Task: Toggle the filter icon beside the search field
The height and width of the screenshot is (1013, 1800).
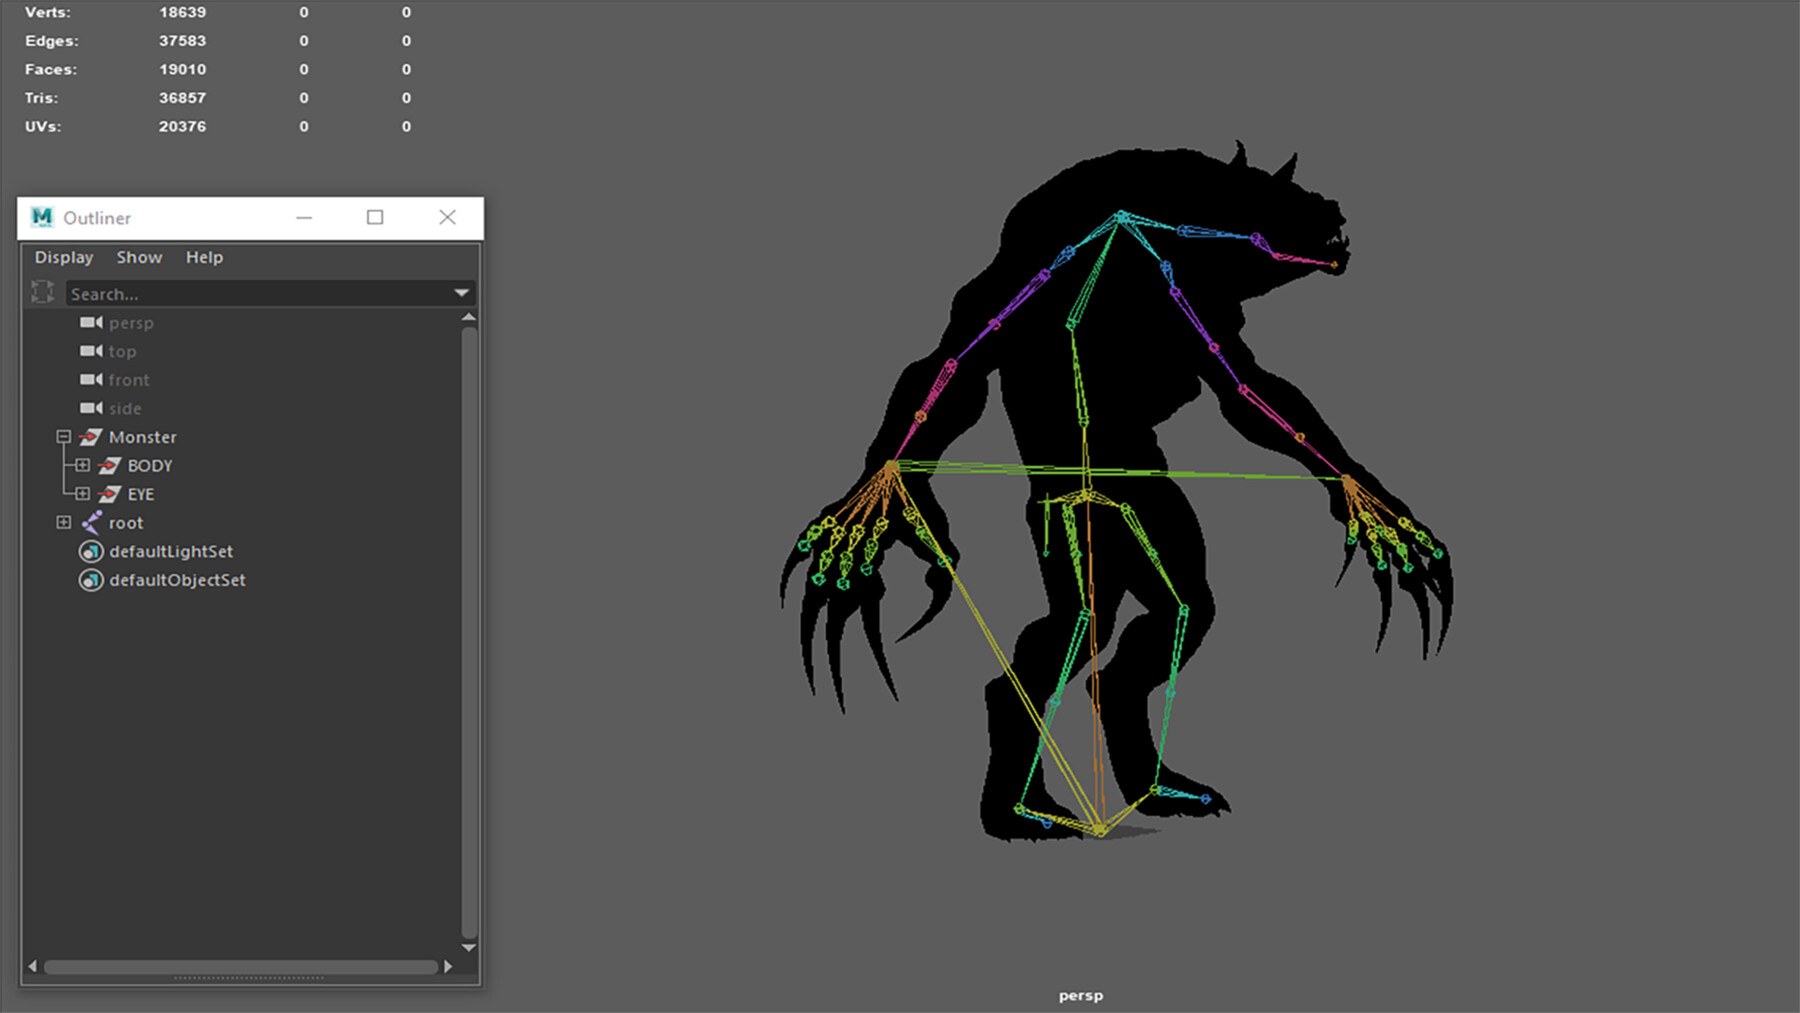Action: pos(42,292)
